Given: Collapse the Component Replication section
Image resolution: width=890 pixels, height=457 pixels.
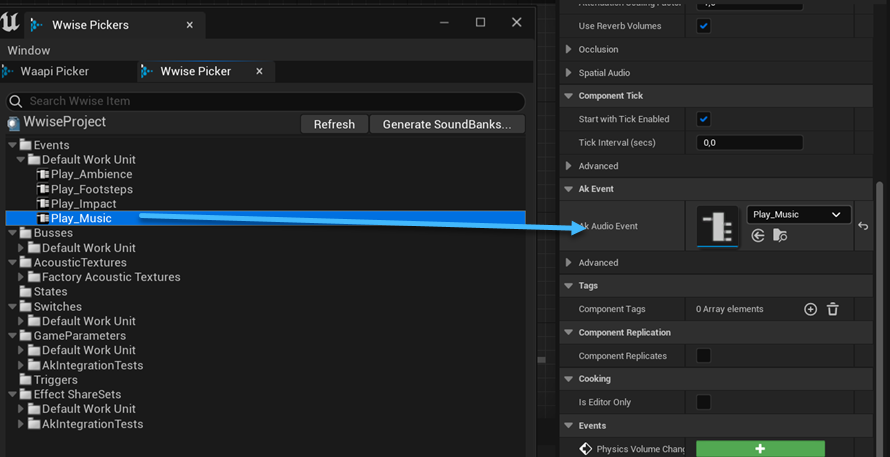Looking at the screenshot, I should 569,333.
